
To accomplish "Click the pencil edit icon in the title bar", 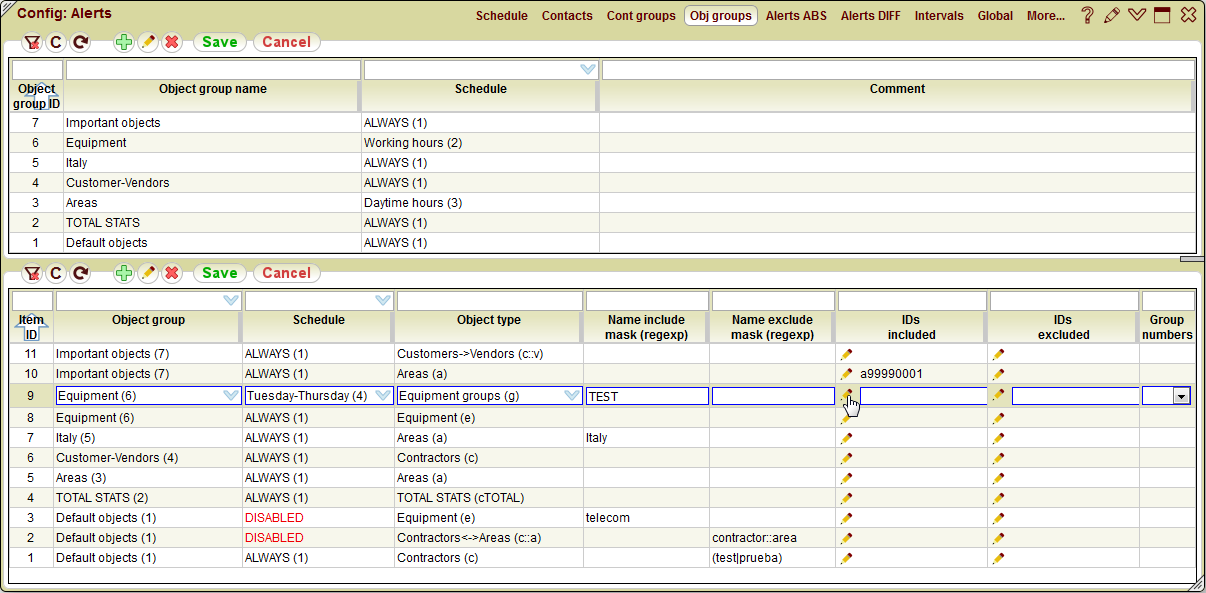I will pyautogui.click(x=1112, y=15).
